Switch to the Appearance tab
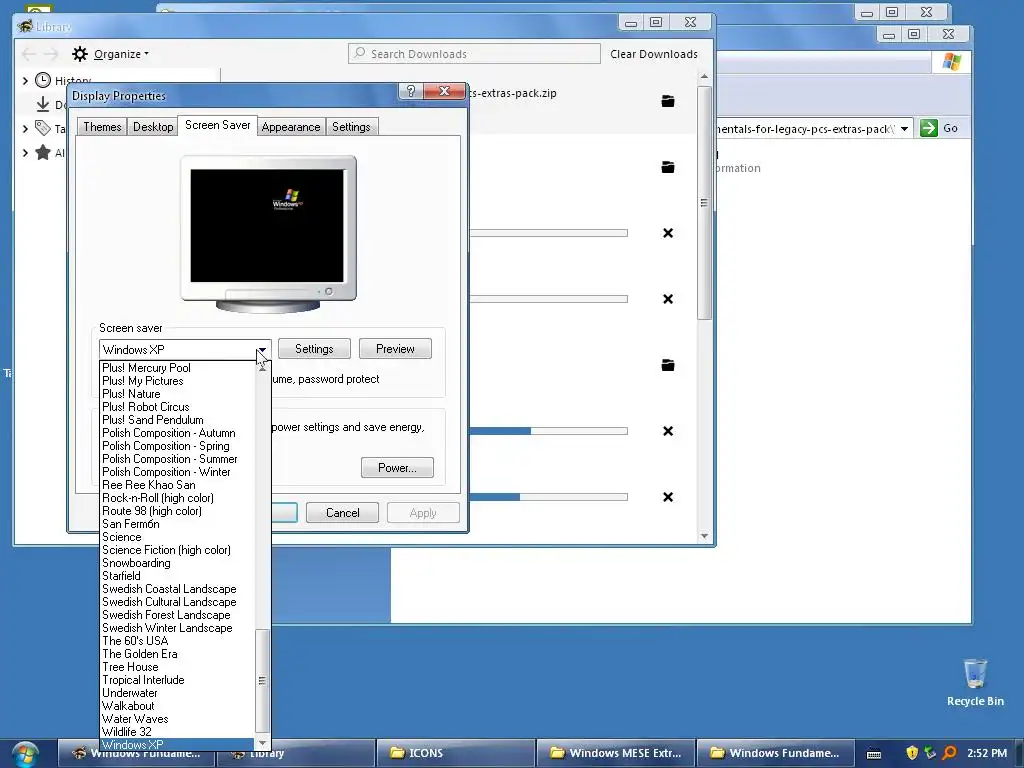Screen dimensions: 1024x768 291,127
